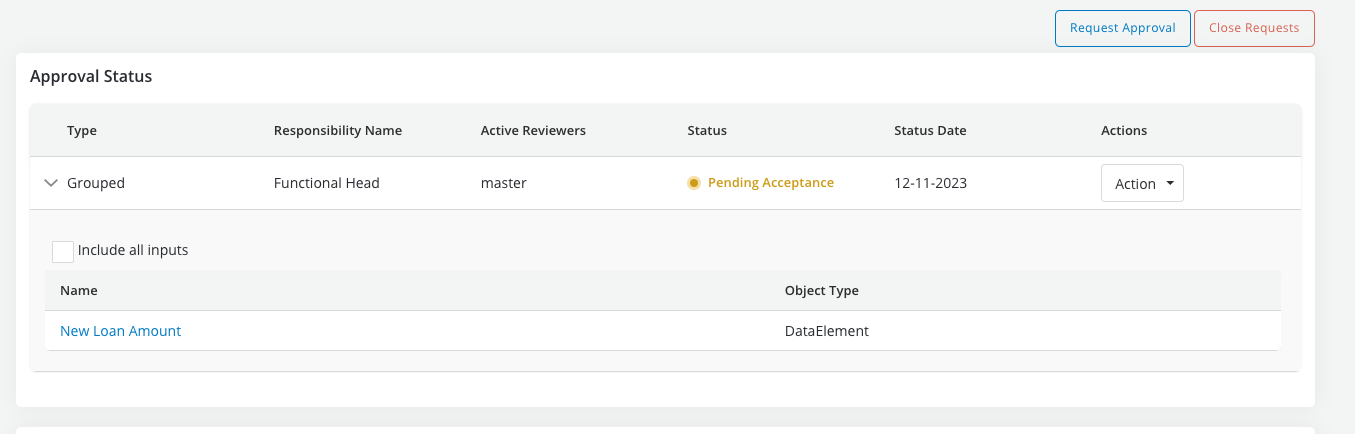1355x434 pixels.
Task: Click the Type column header
Action: click(82, 131)
